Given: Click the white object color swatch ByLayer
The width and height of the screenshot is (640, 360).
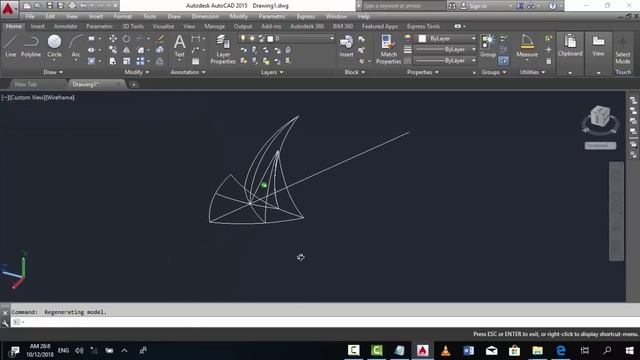Looking at the screenshot, I should pyautogui.click(x=422, y=38).
